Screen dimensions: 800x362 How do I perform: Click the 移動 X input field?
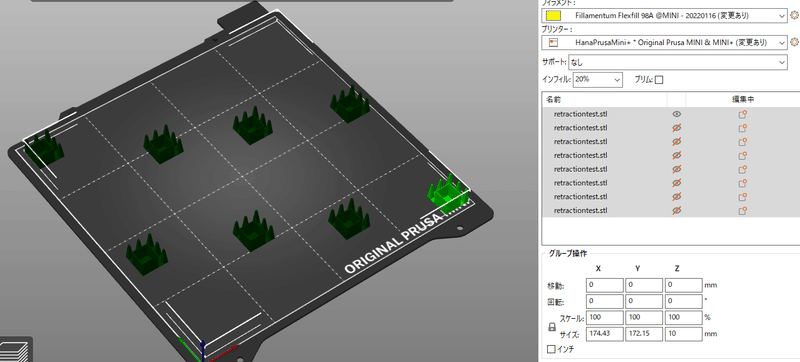[605, 286]
